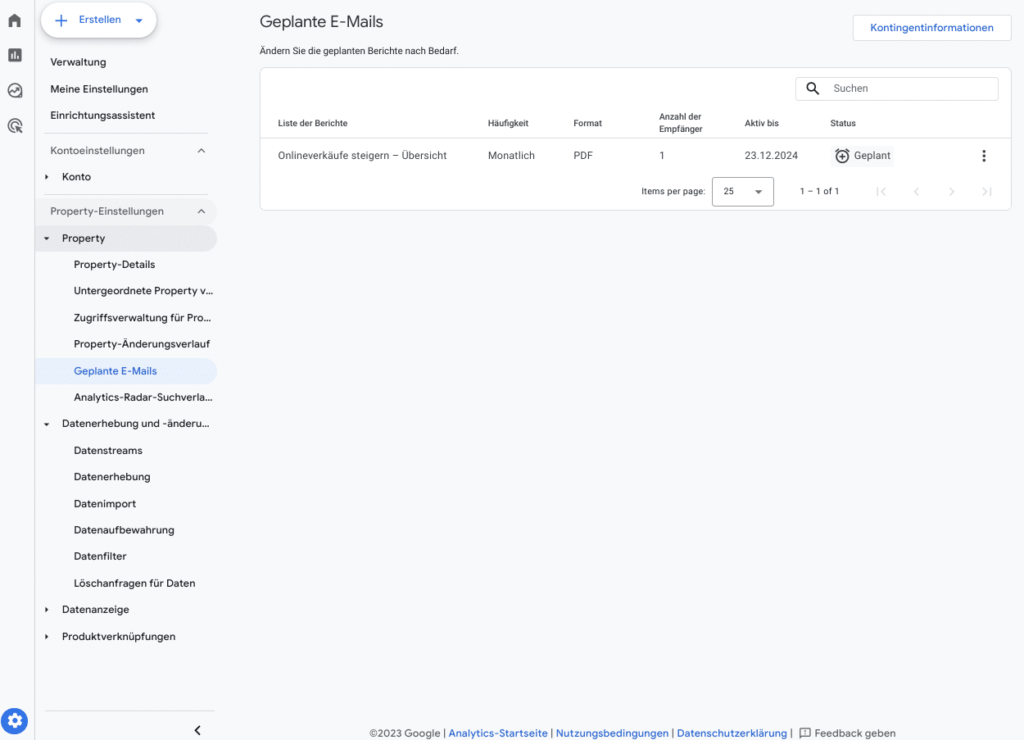This screenshot has height=740, width=1024.
Task: Collapse the Kontoeinstellungen section
Action: 201,150
